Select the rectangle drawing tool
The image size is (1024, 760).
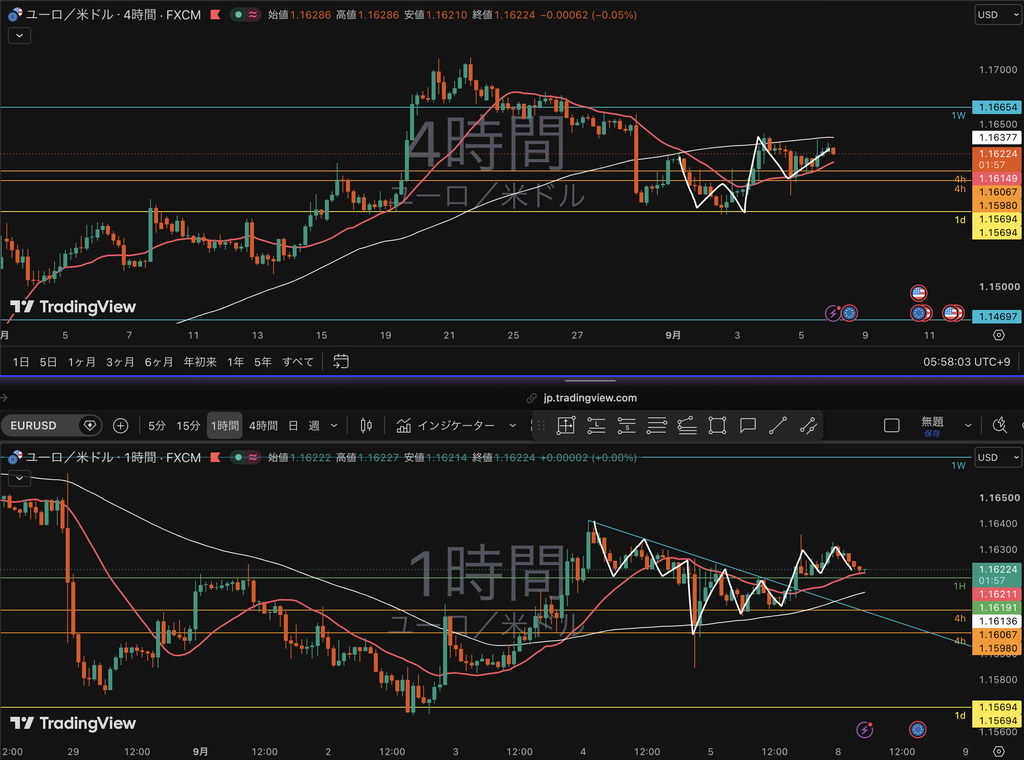point(717,426)
